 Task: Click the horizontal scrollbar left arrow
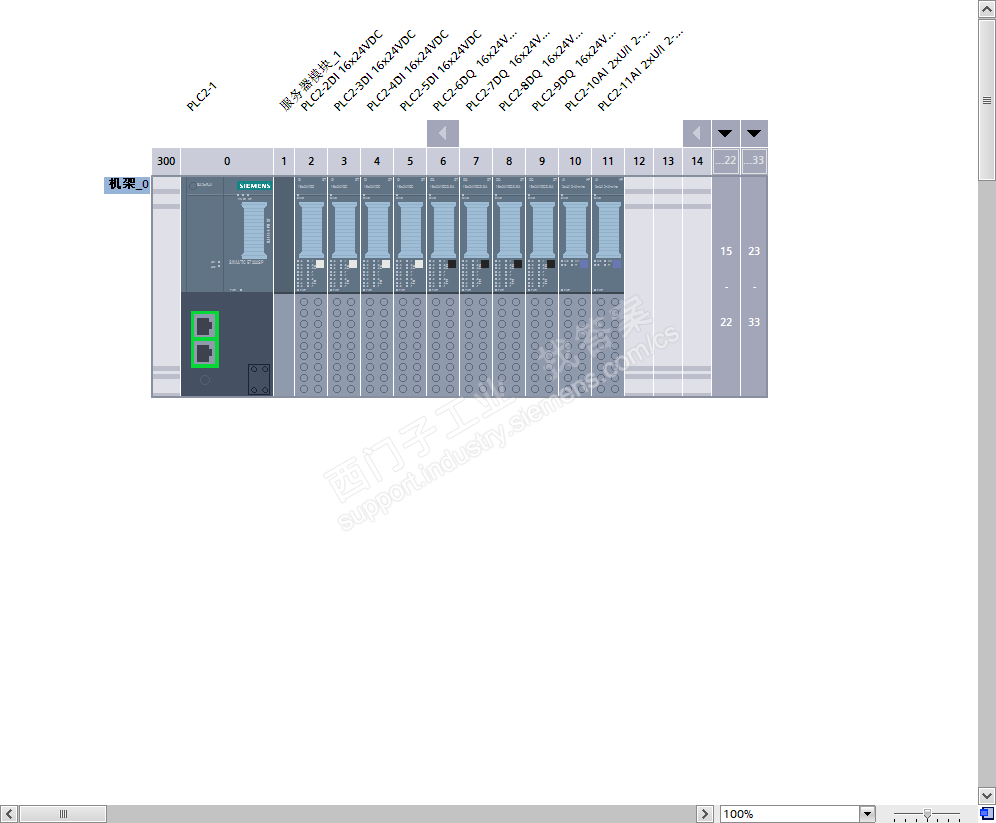click(9, 813)
